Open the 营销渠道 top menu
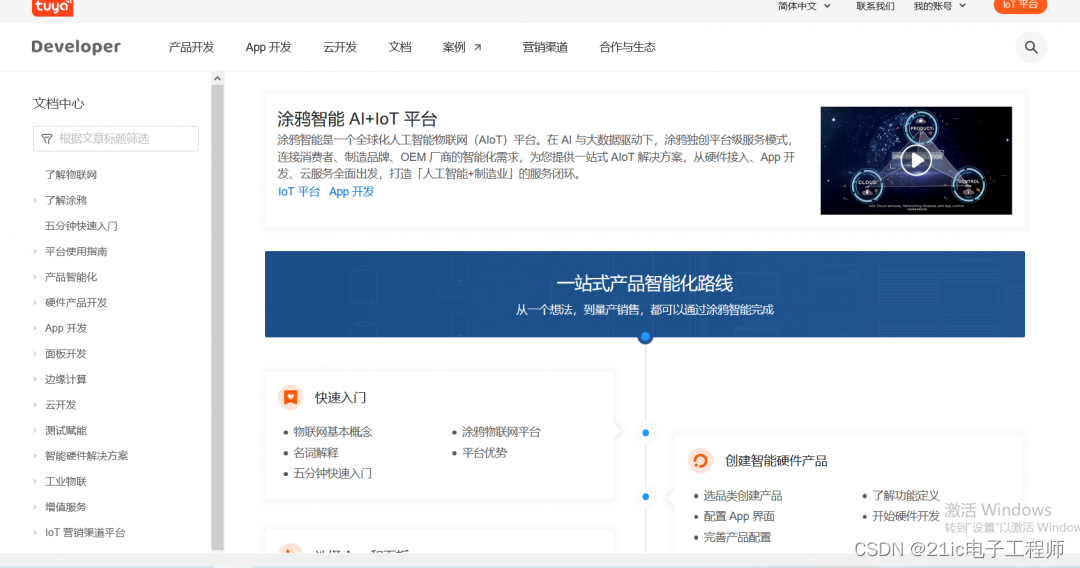Image resolution: width=1080 pixels, height=568 pixels. pyautogui.click(x=545, y=48)
